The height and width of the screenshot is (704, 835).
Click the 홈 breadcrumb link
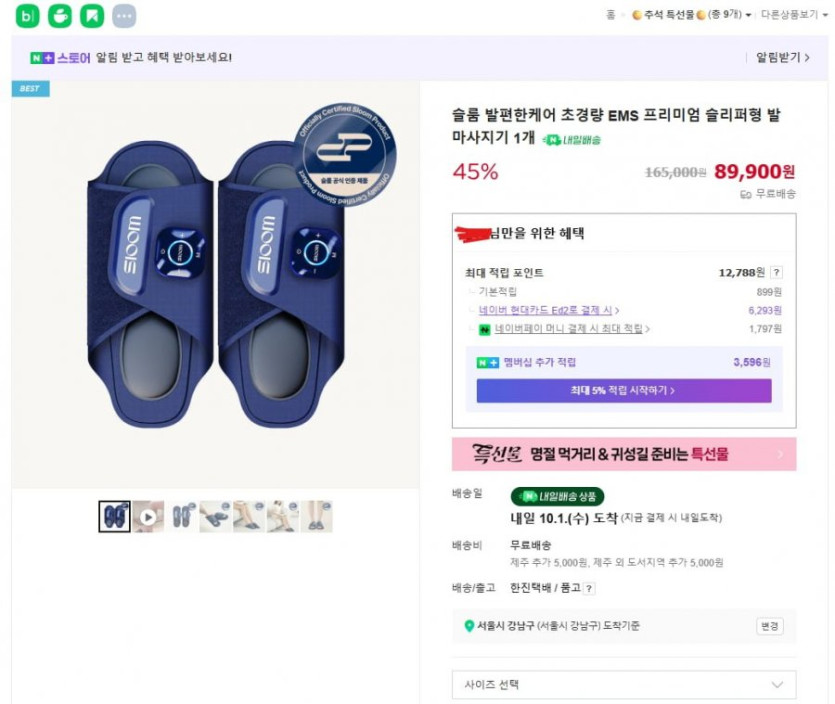click(x=610, y=15)
